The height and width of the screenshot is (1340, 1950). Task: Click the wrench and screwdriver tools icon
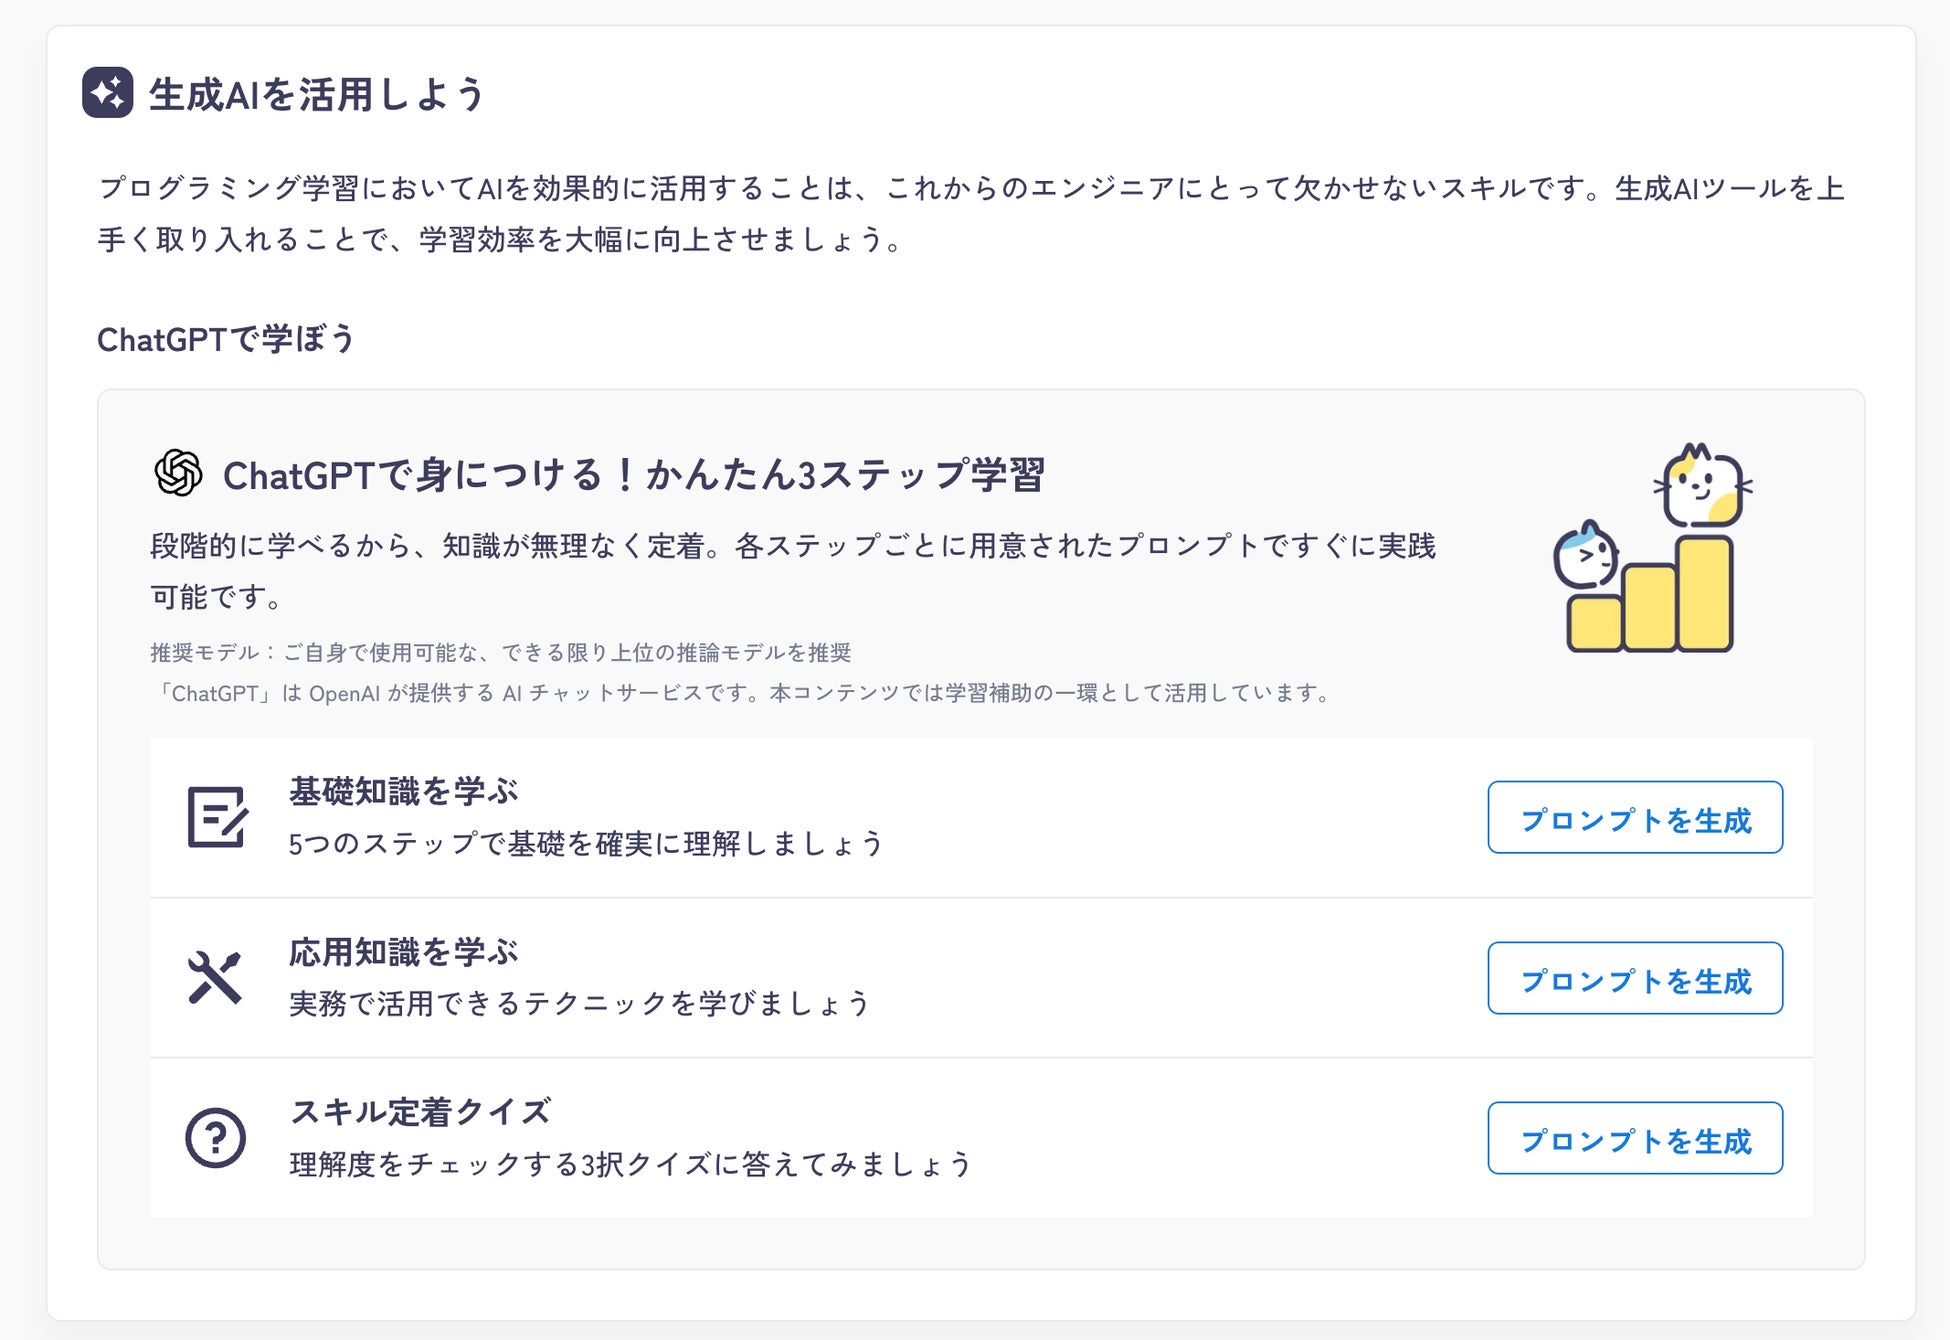215,977
